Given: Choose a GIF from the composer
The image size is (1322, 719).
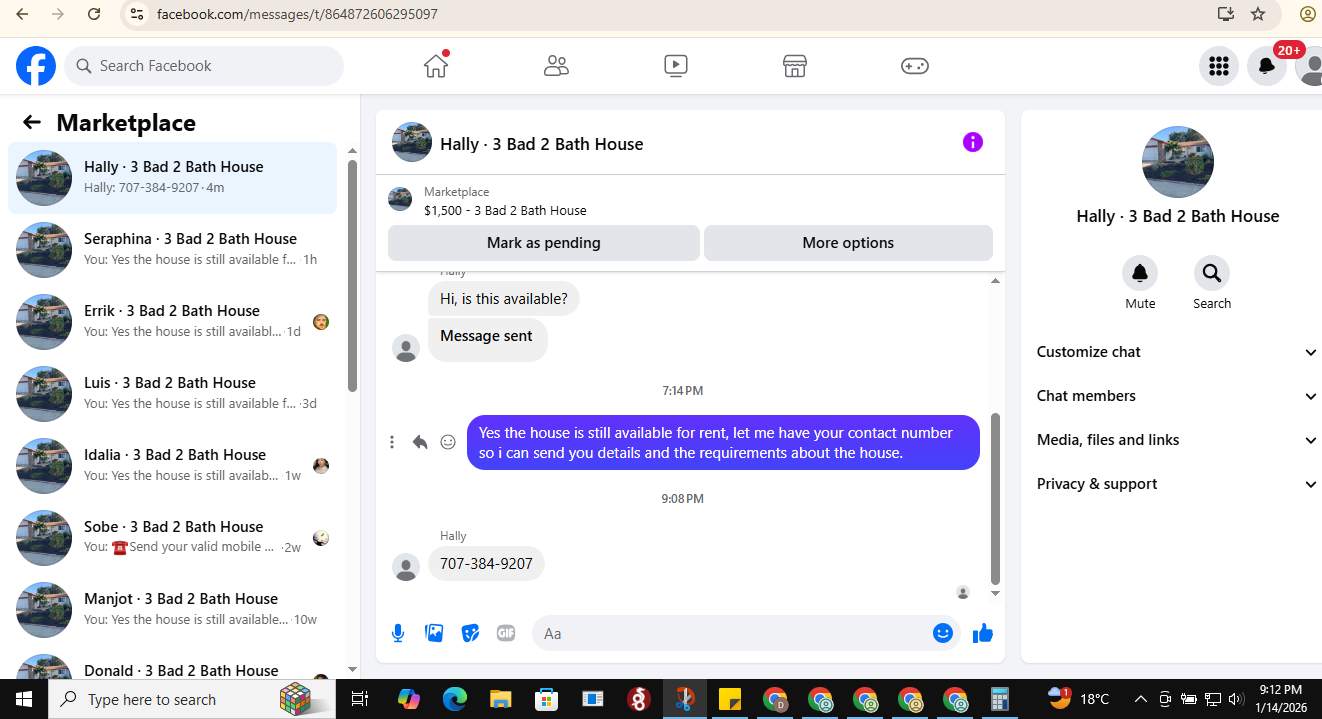Looking at the screenshot, I should pos(506,633).
